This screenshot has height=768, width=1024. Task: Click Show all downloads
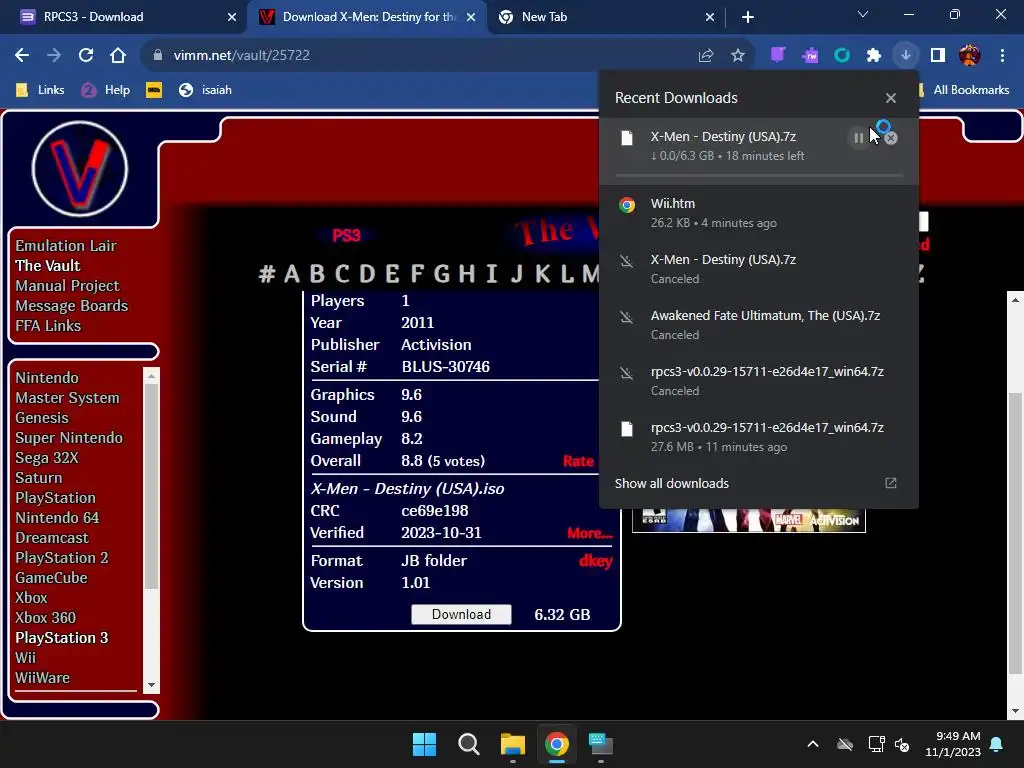click(671, 483)
